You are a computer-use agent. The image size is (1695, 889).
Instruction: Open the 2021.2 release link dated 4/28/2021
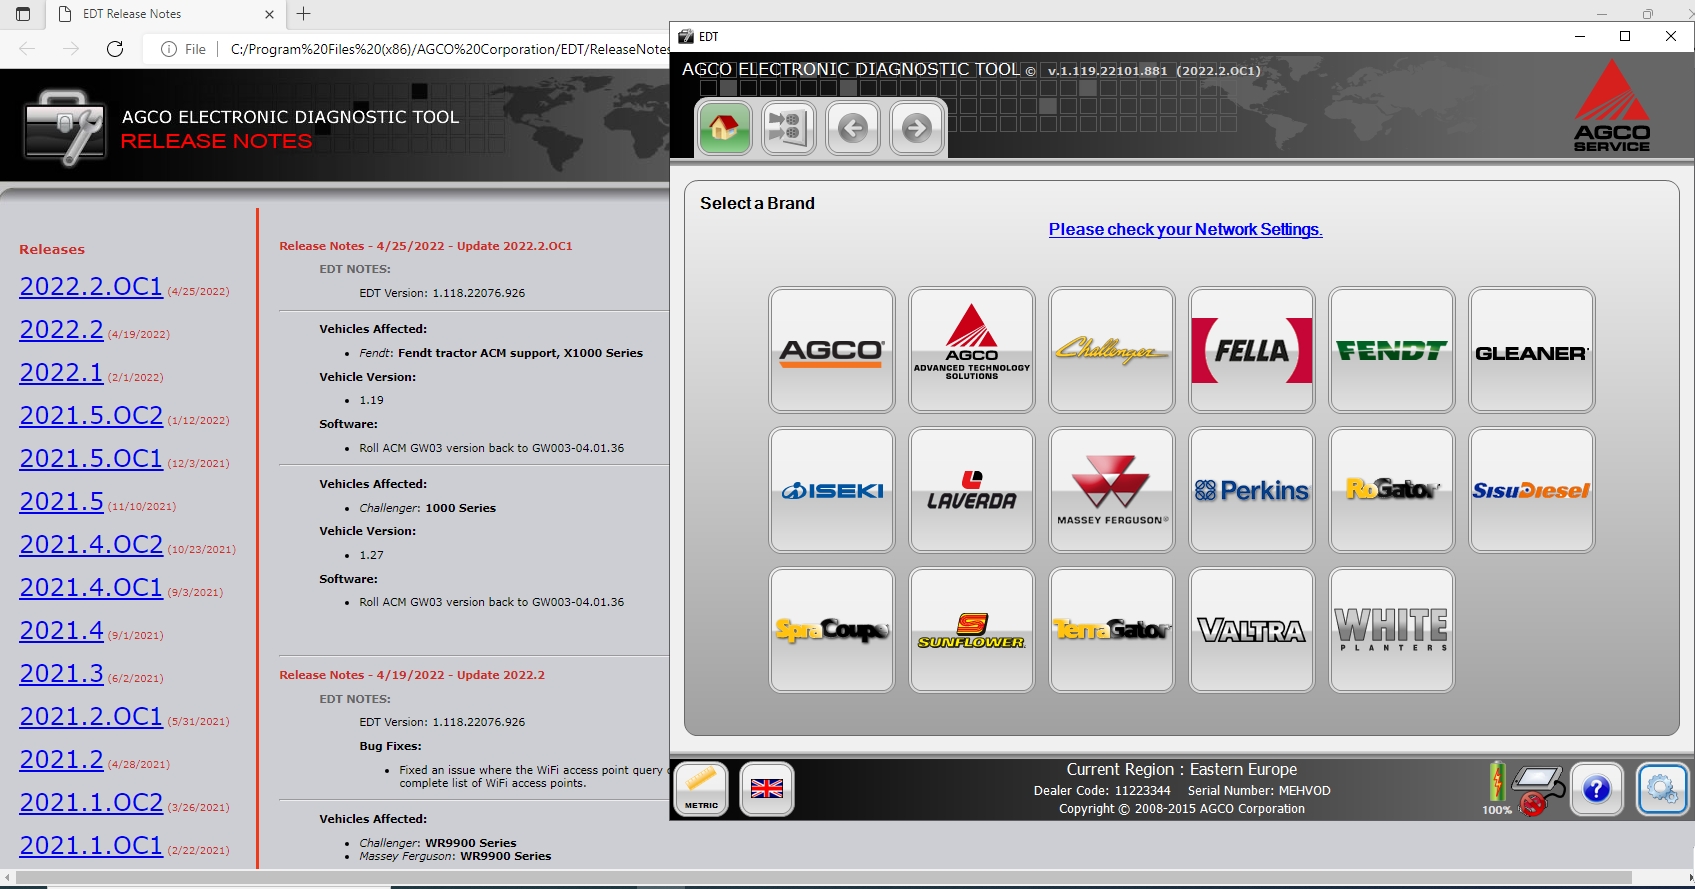point(61,759)
